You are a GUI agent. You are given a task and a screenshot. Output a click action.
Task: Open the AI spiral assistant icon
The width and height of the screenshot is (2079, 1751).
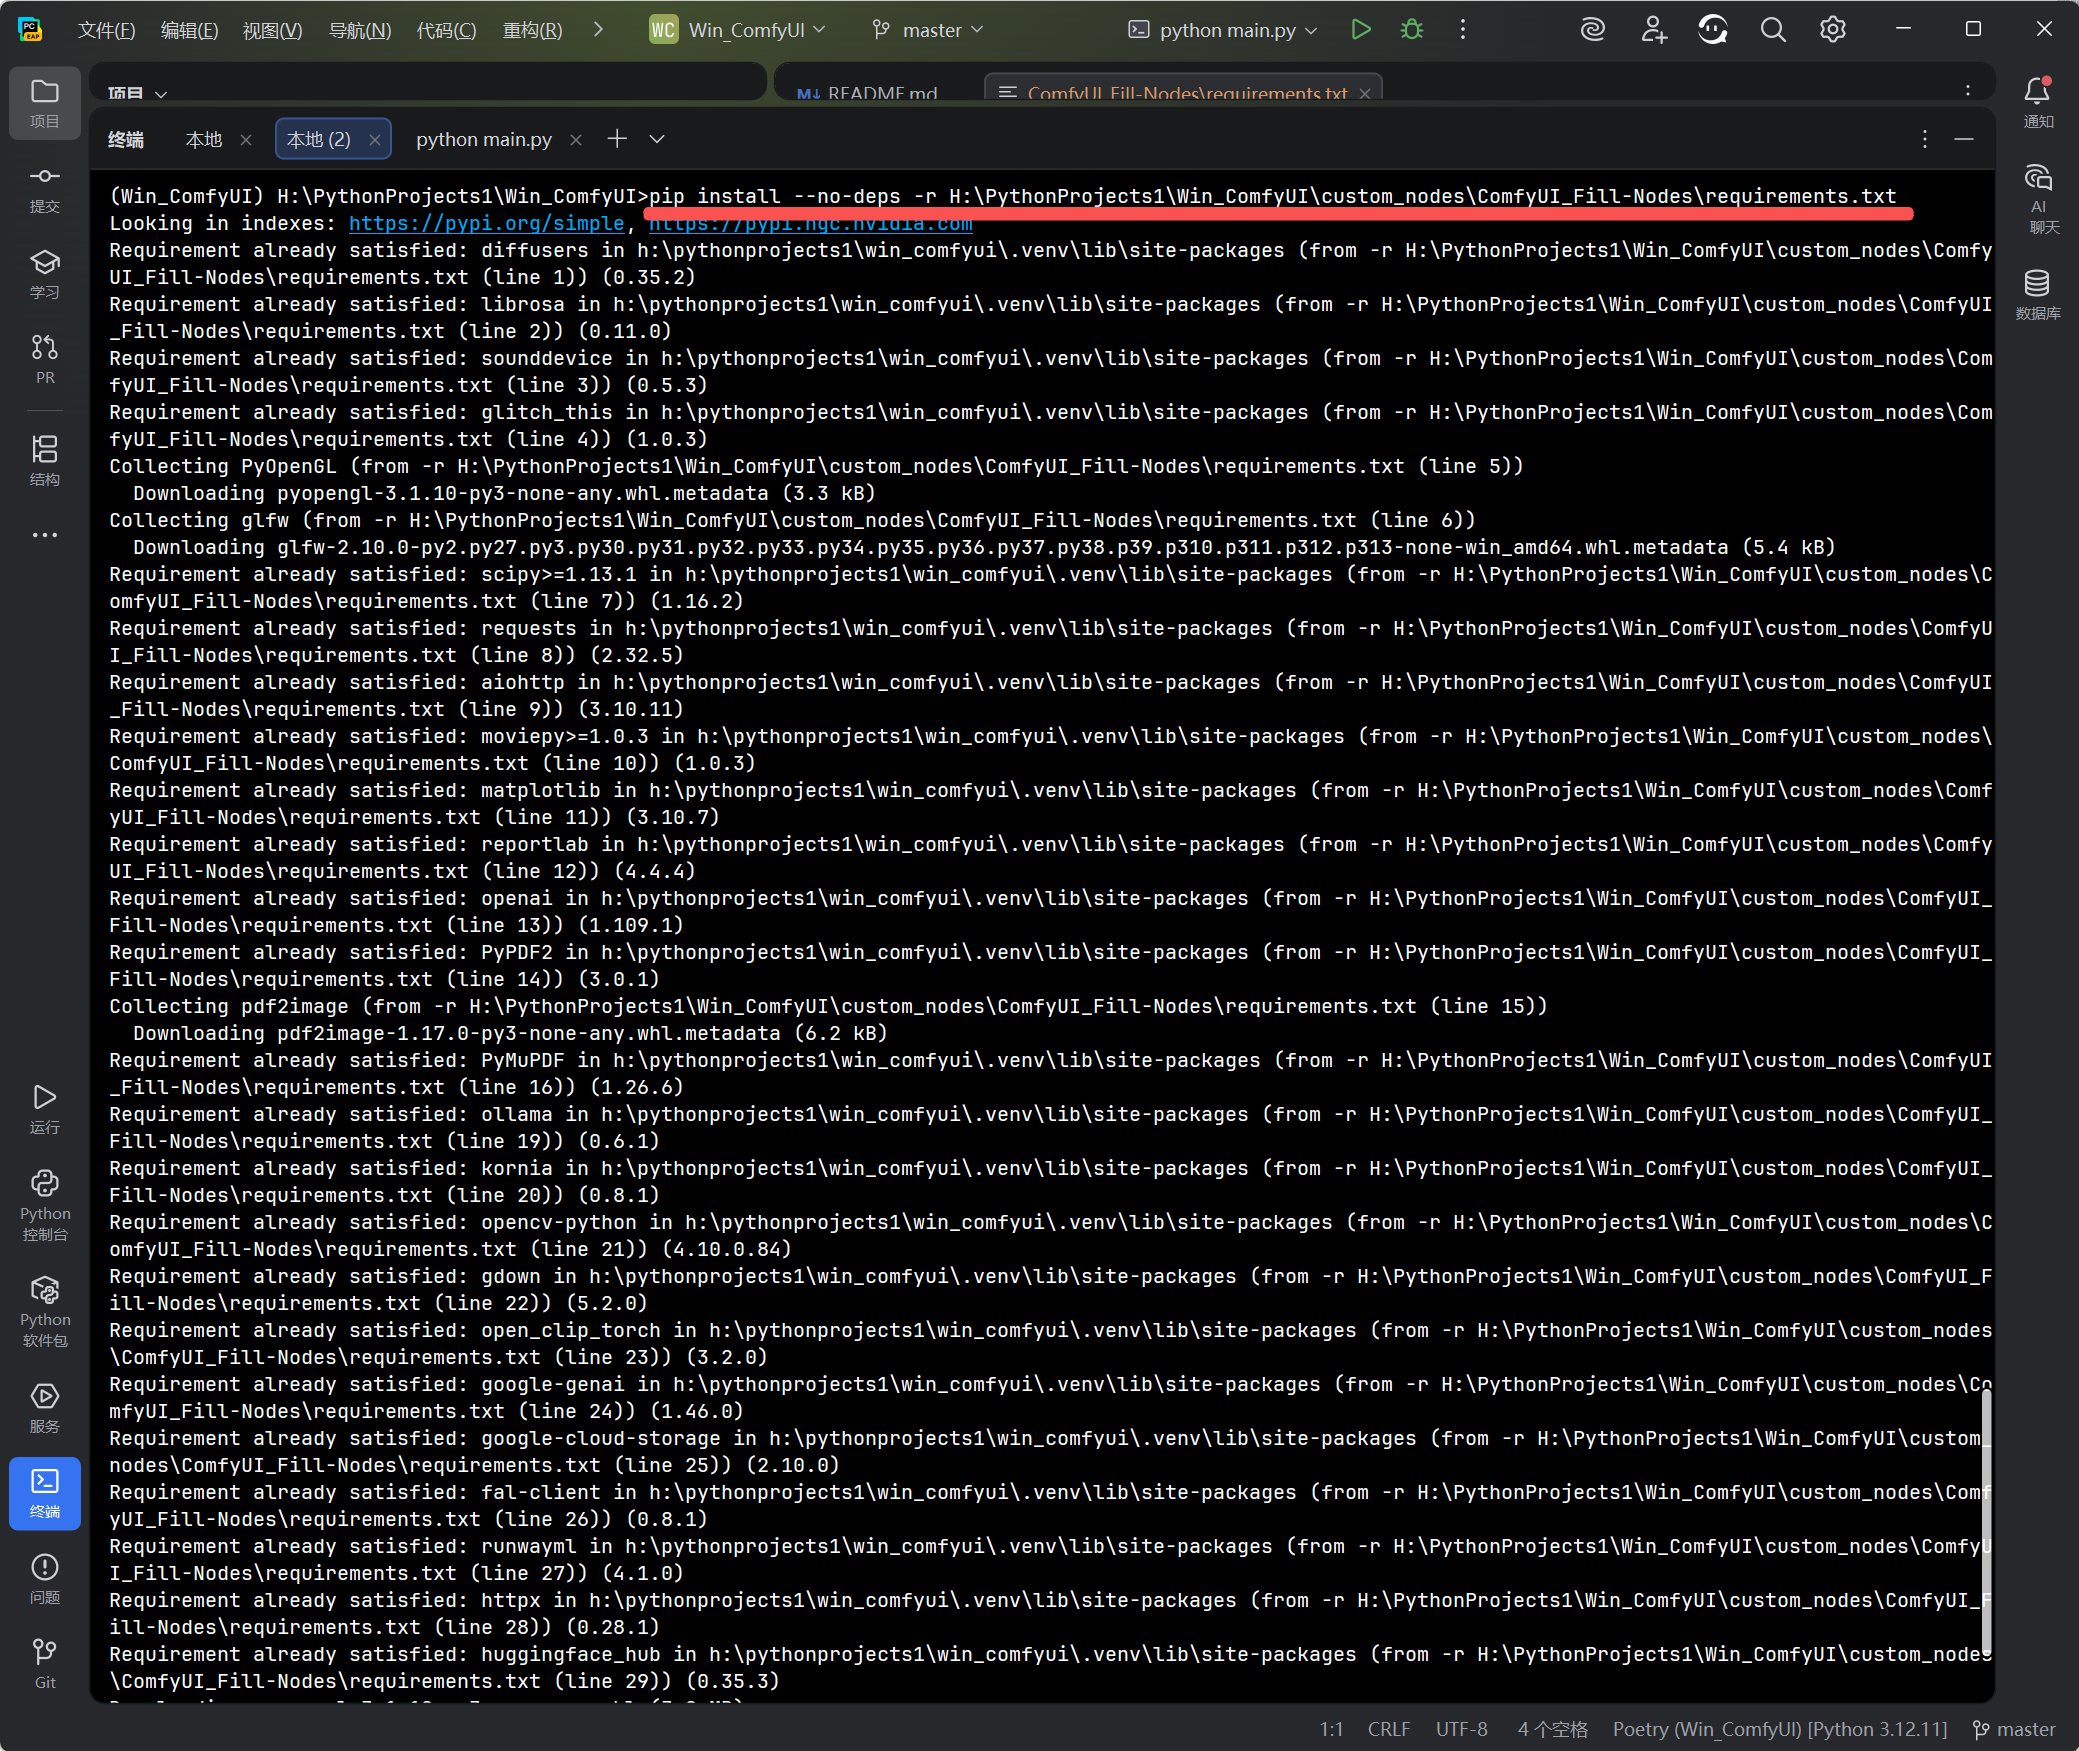tap(1593, 30)
